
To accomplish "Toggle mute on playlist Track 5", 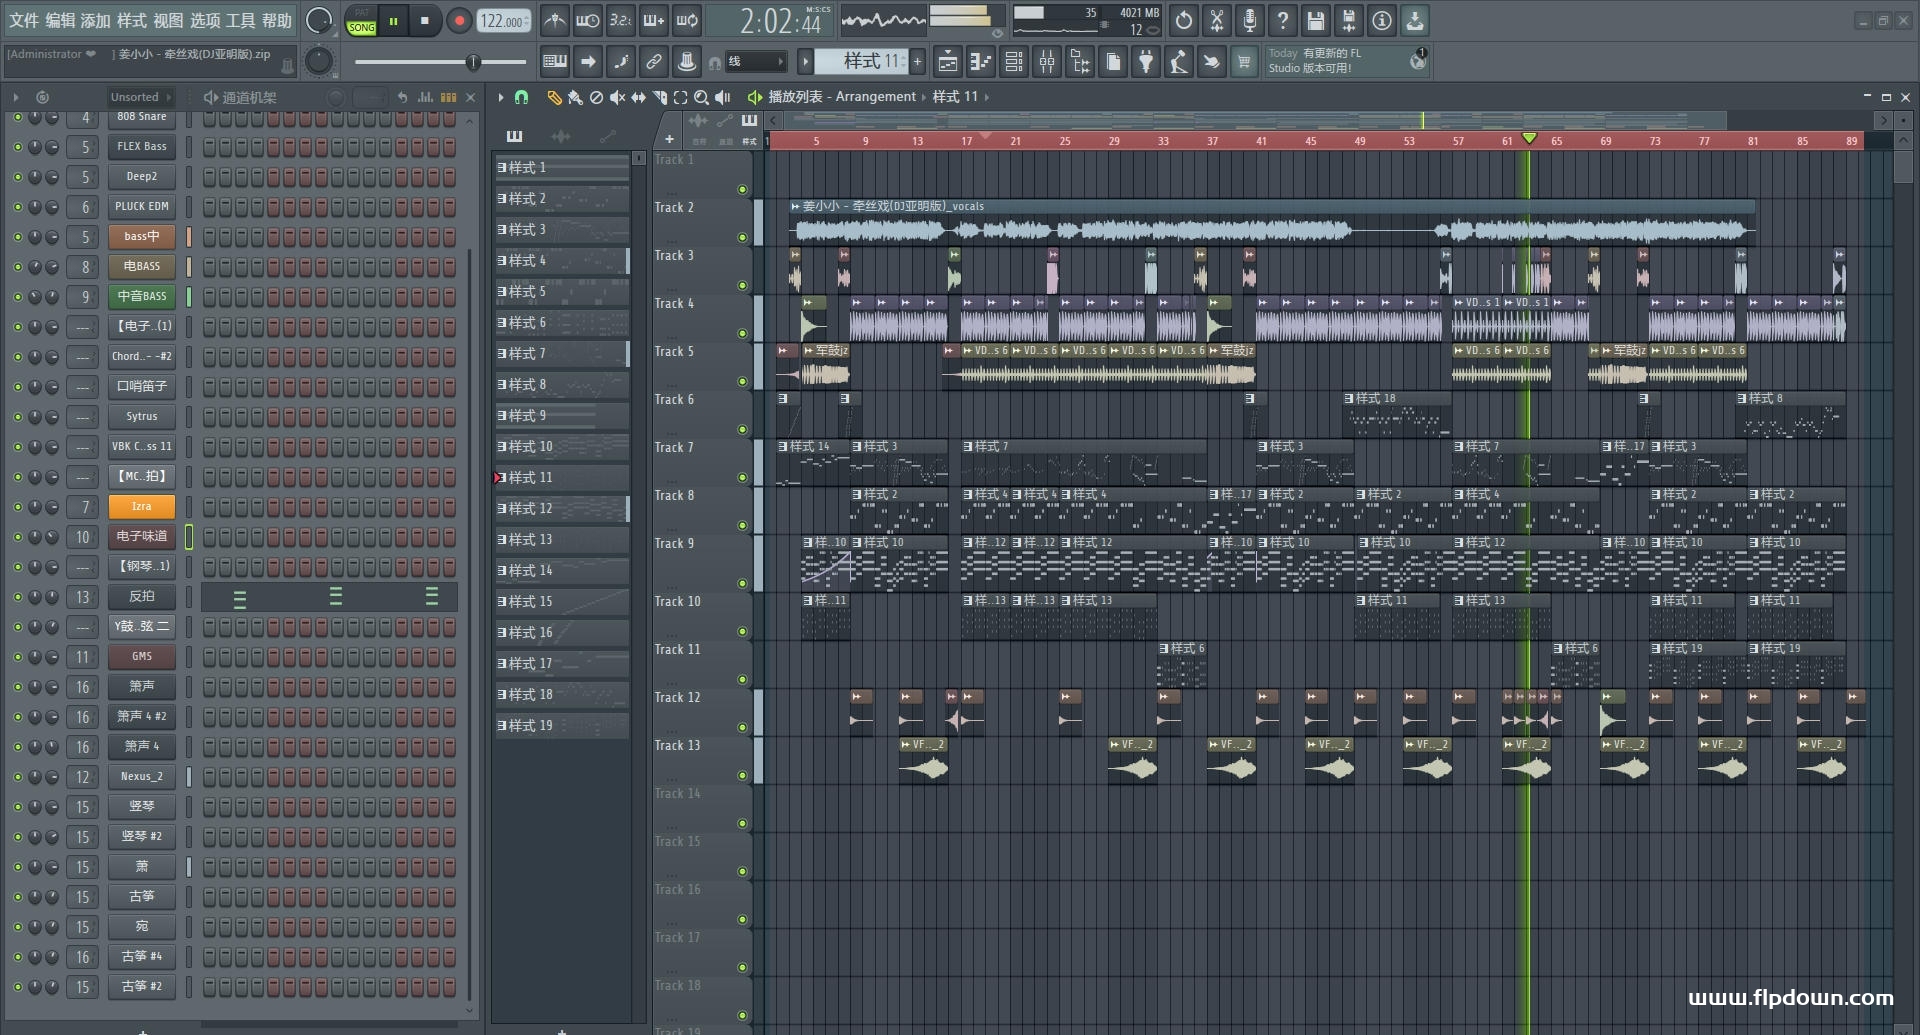I will point(742,381).
